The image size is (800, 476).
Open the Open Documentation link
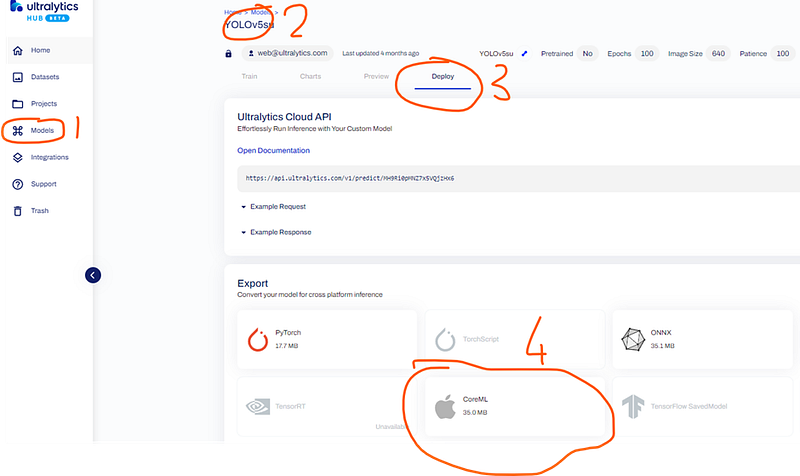273,151
